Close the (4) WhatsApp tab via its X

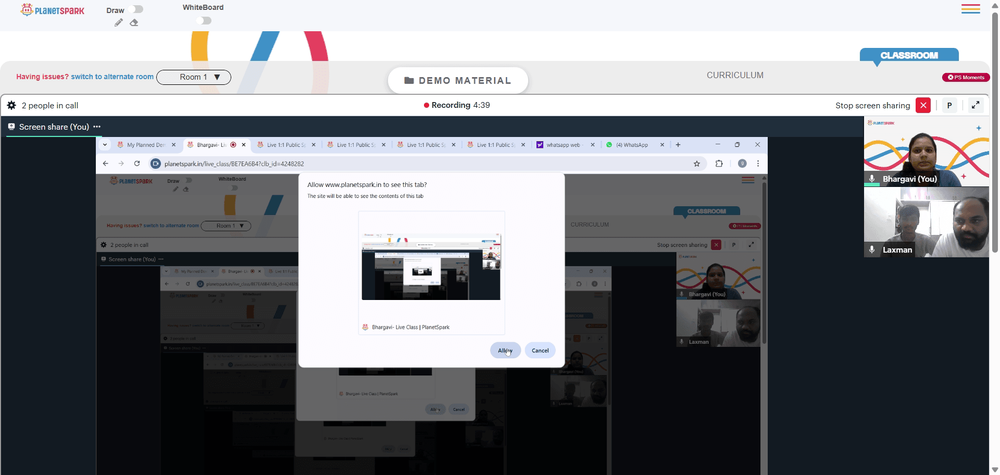click(663, 145)
